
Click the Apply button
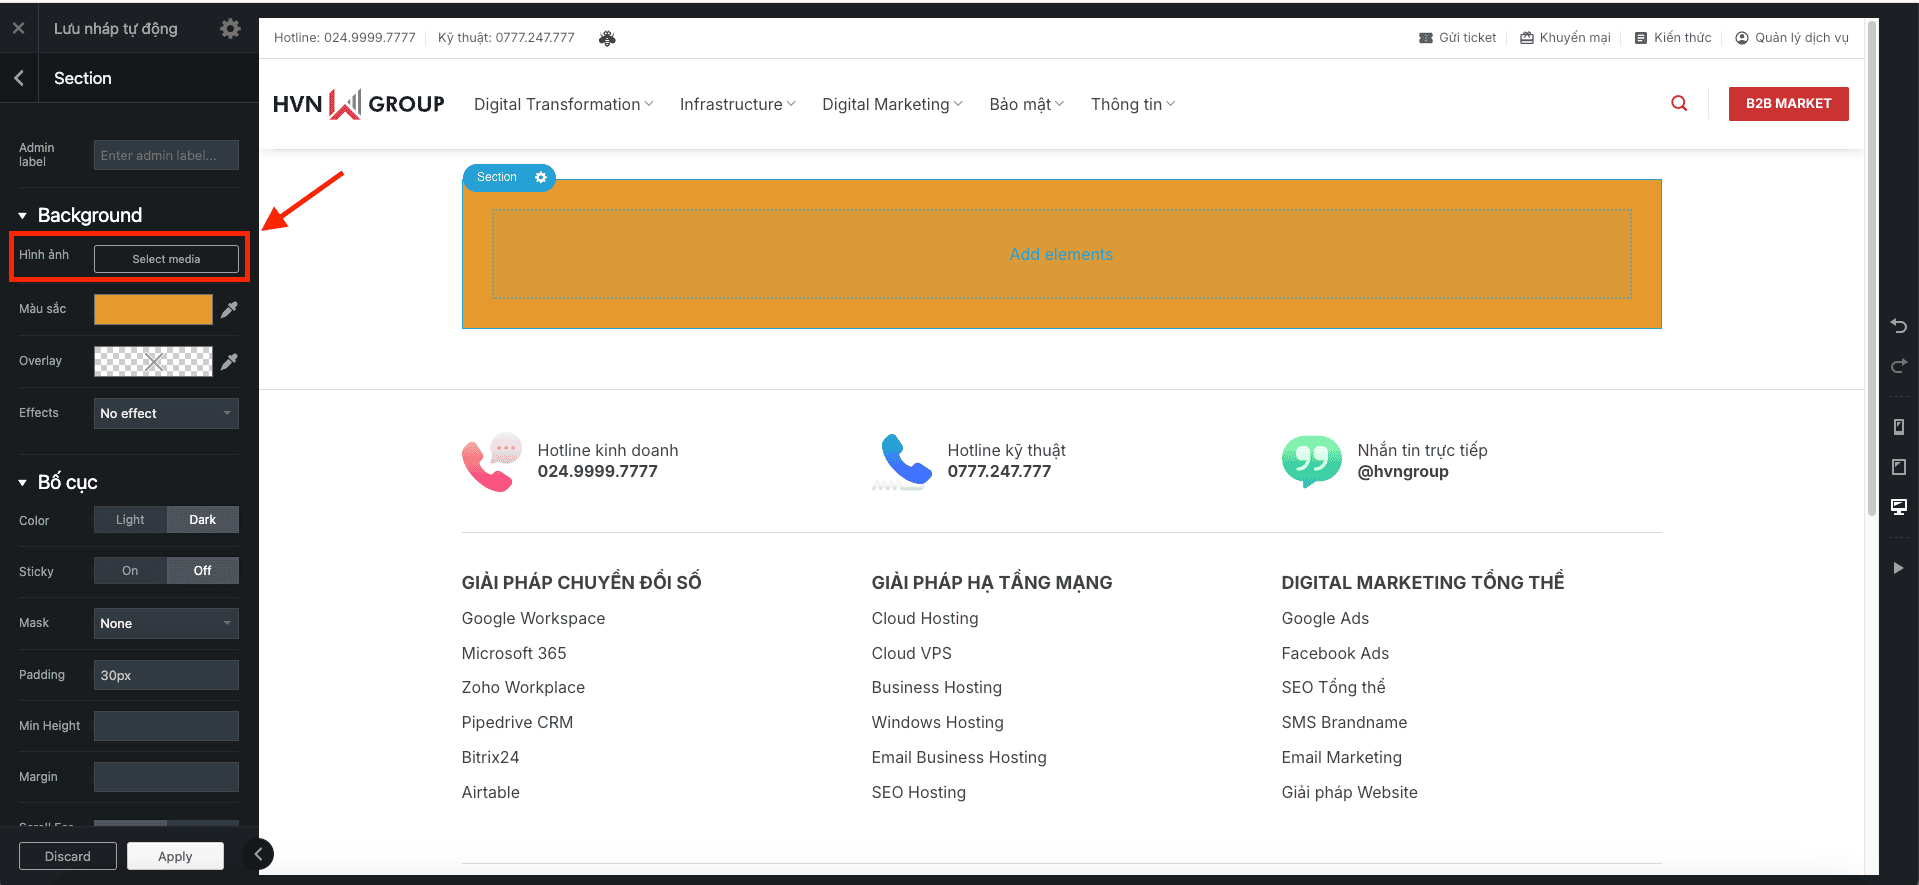coord(175,856)
